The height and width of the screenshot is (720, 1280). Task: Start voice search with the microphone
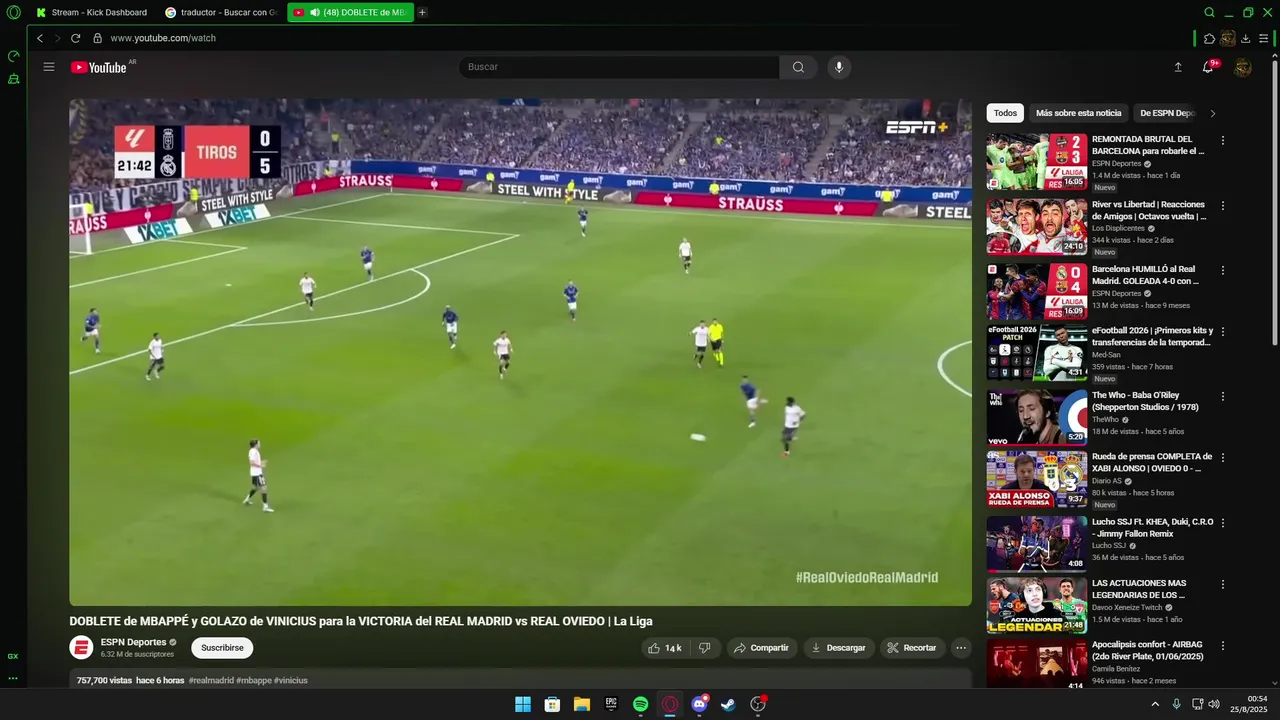tap(839, 67)
